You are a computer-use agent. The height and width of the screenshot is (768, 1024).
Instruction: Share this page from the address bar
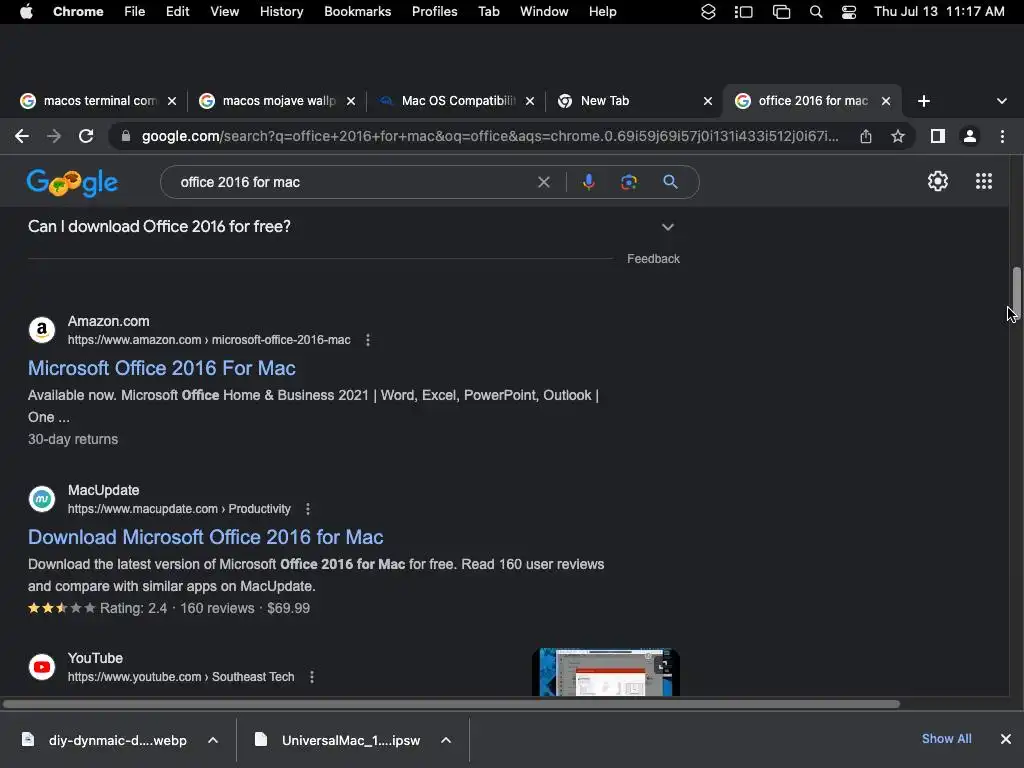coord(866,136)
